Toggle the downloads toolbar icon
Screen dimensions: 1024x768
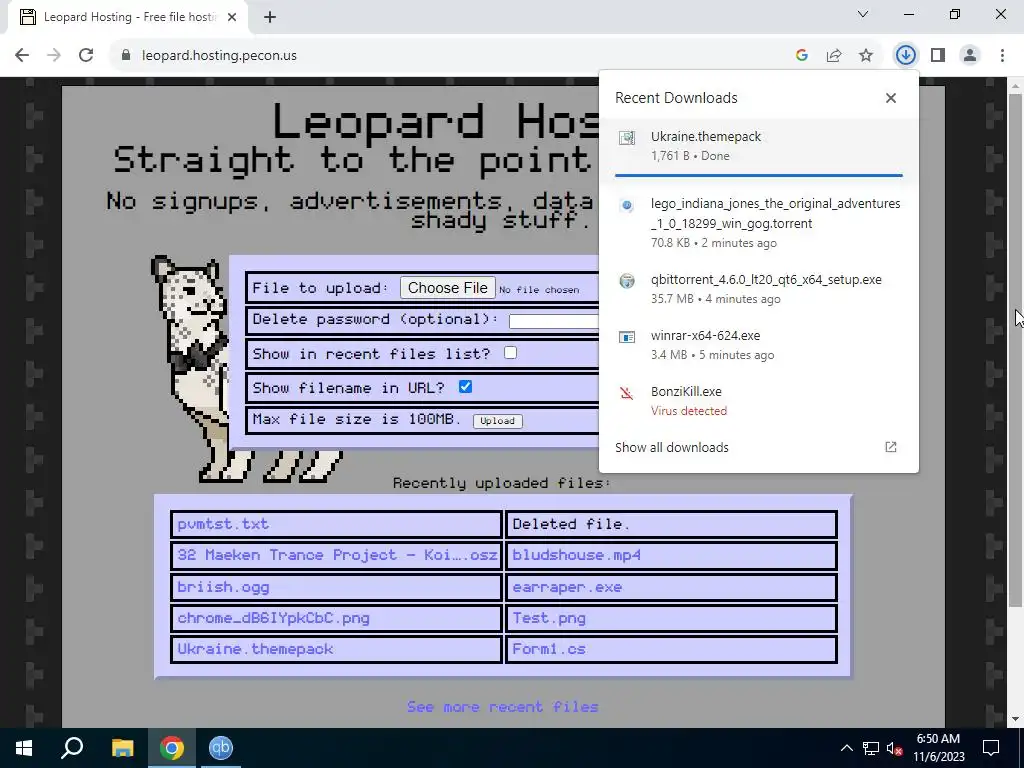[x=905, y=56]
